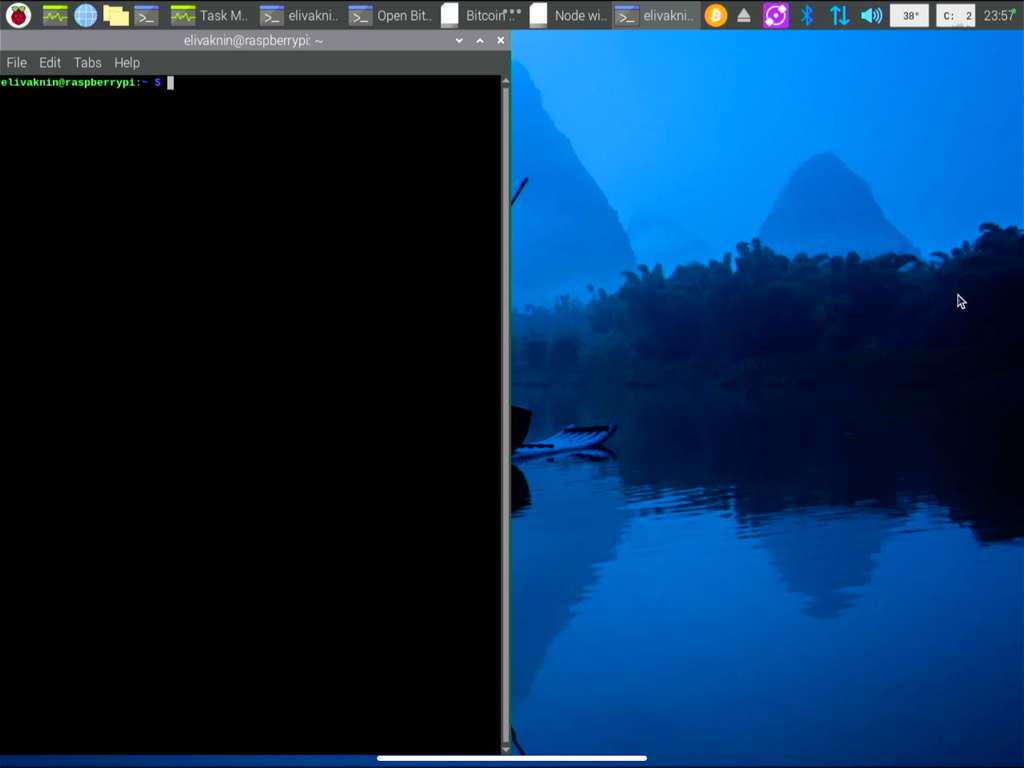
Task: Click the terminal's horizontal scrollbar
Action: pos(510,756)
